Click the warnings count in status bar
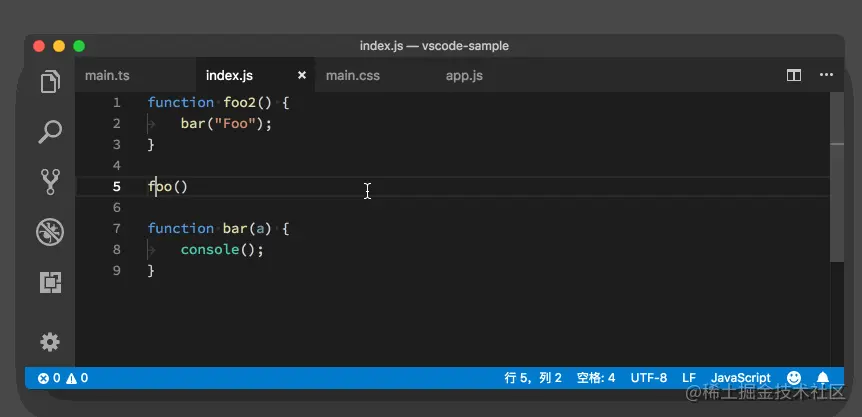This screenshot has width=862, height=417. point(77,378)
